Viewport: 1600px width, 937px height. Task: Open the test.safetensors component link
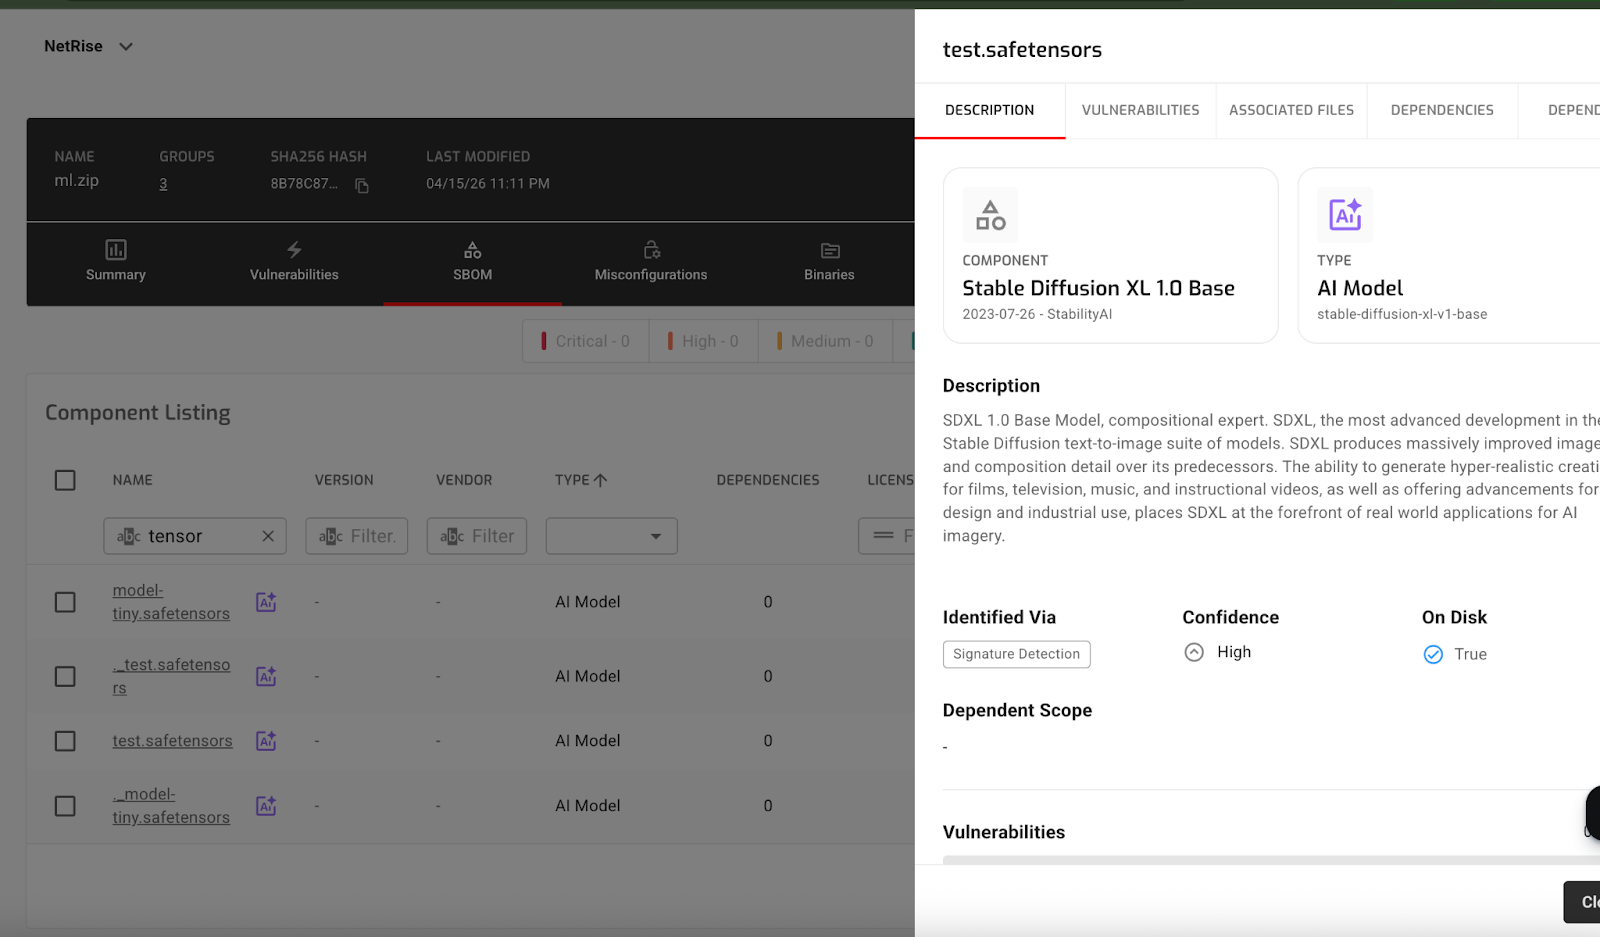pos(172,741)
